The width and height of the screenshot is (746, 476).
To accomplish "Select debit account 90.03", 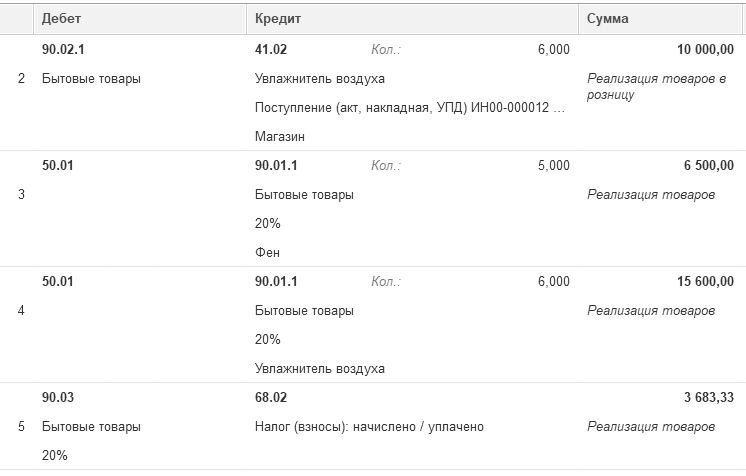I will pyautogui.click(x=58, y=398).
